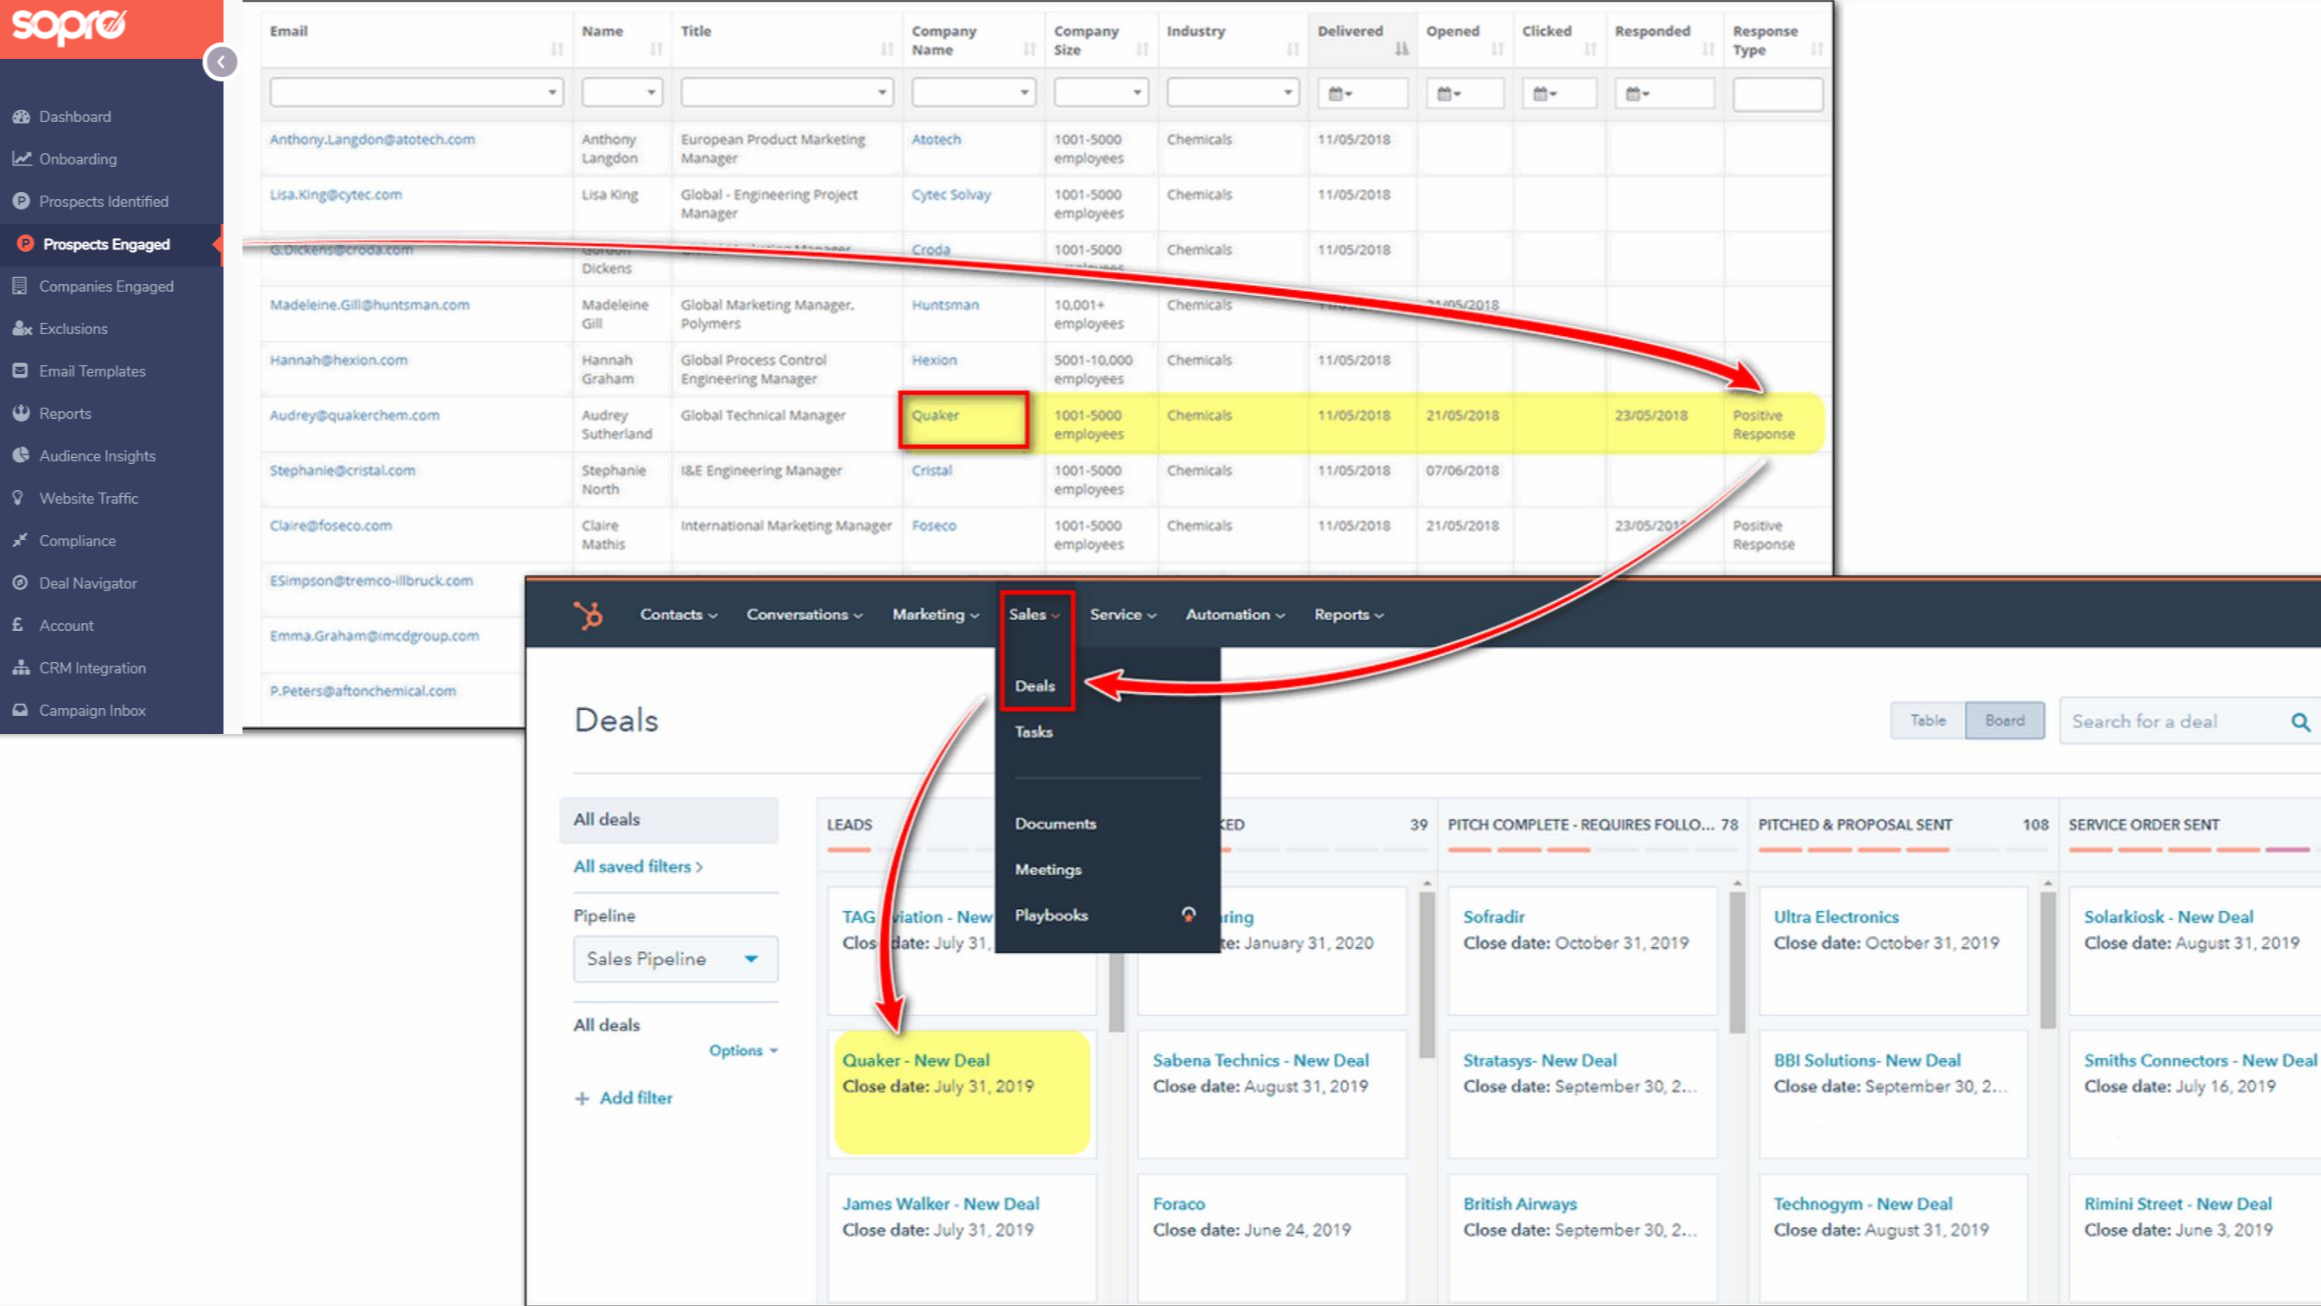Viewport: 2321px width, 1306px height.
Task: Select the Email Templates sidebar icon
Action: pyautogui.click(x=21, y=370)
